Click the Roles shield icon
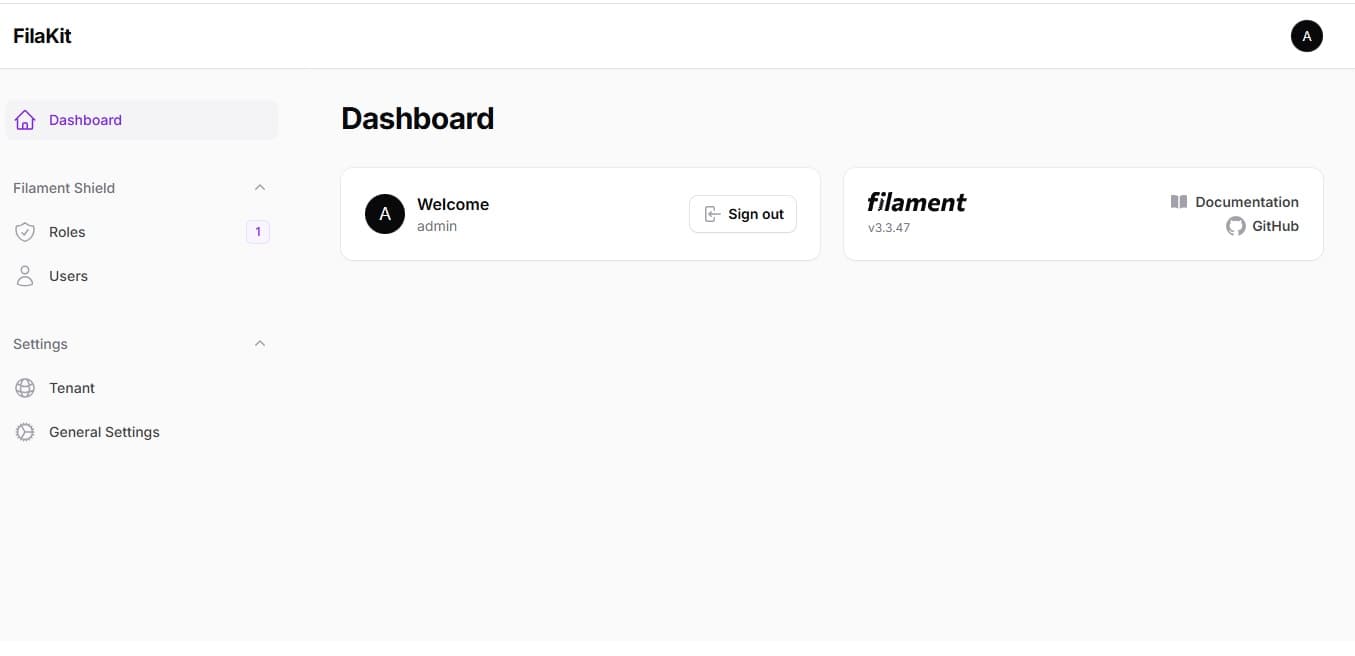 point(24,231)
